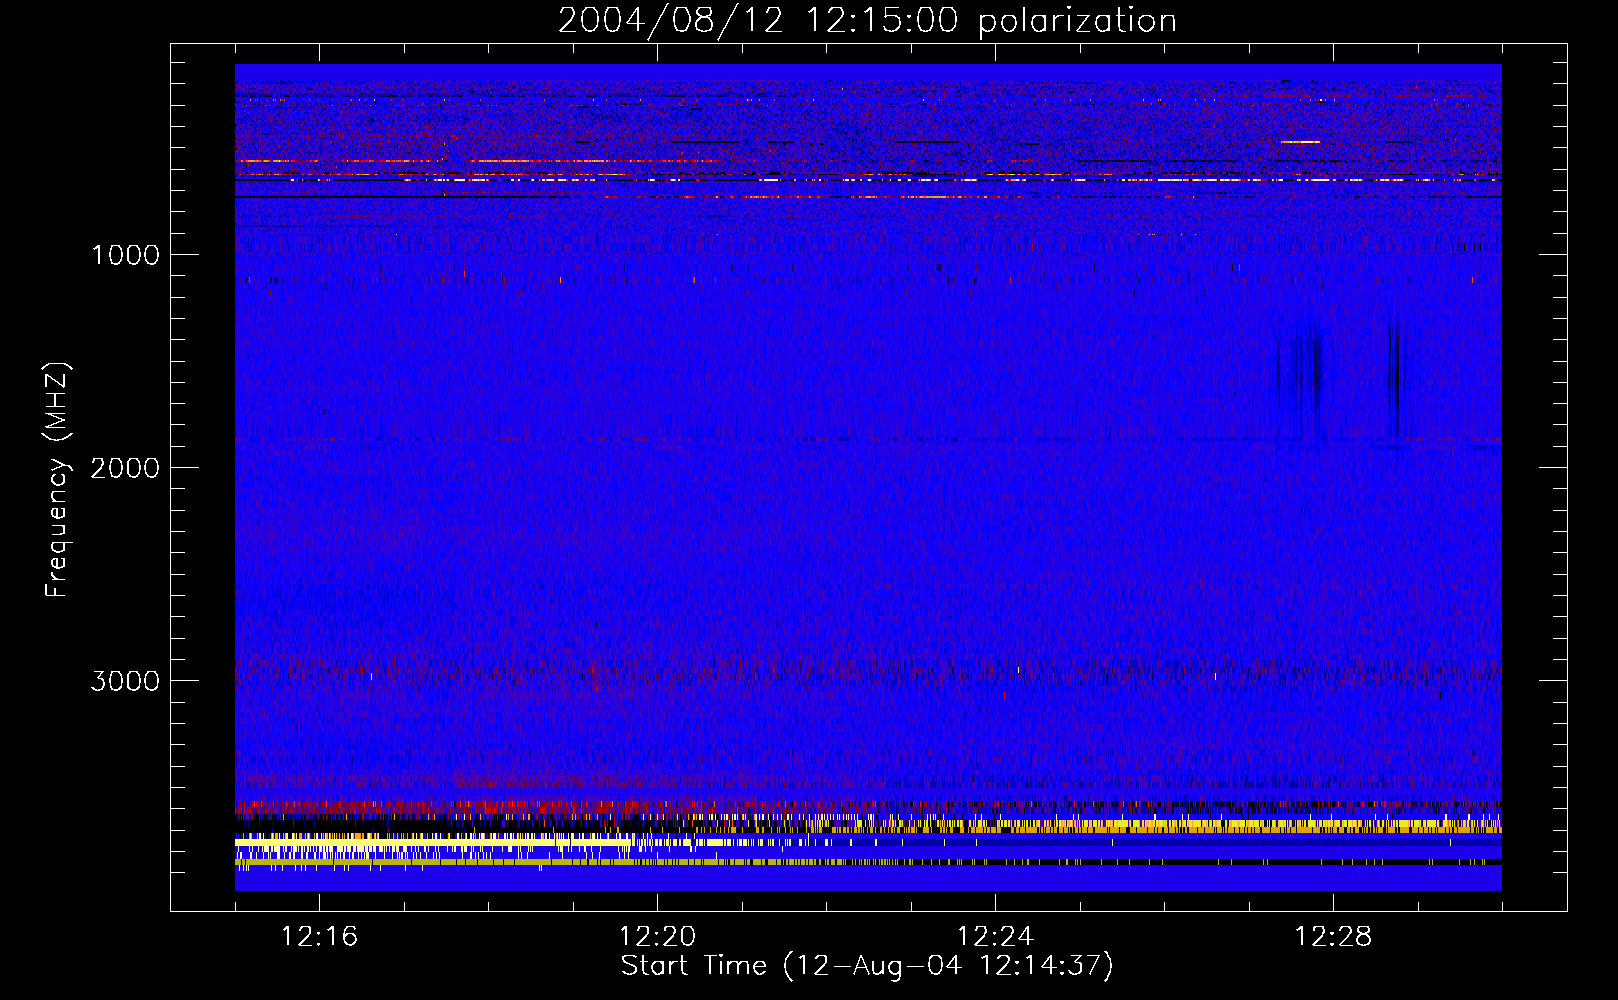
Task: Click the short white horizontal streak above the 12:27:40 dark burst
Action: 1300,142
